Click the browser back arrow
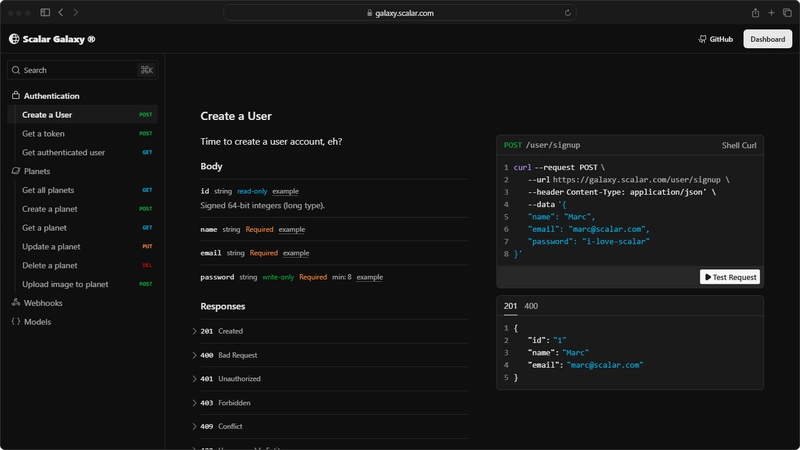Screen dimensions: 800x450 [x=61, y=12]
